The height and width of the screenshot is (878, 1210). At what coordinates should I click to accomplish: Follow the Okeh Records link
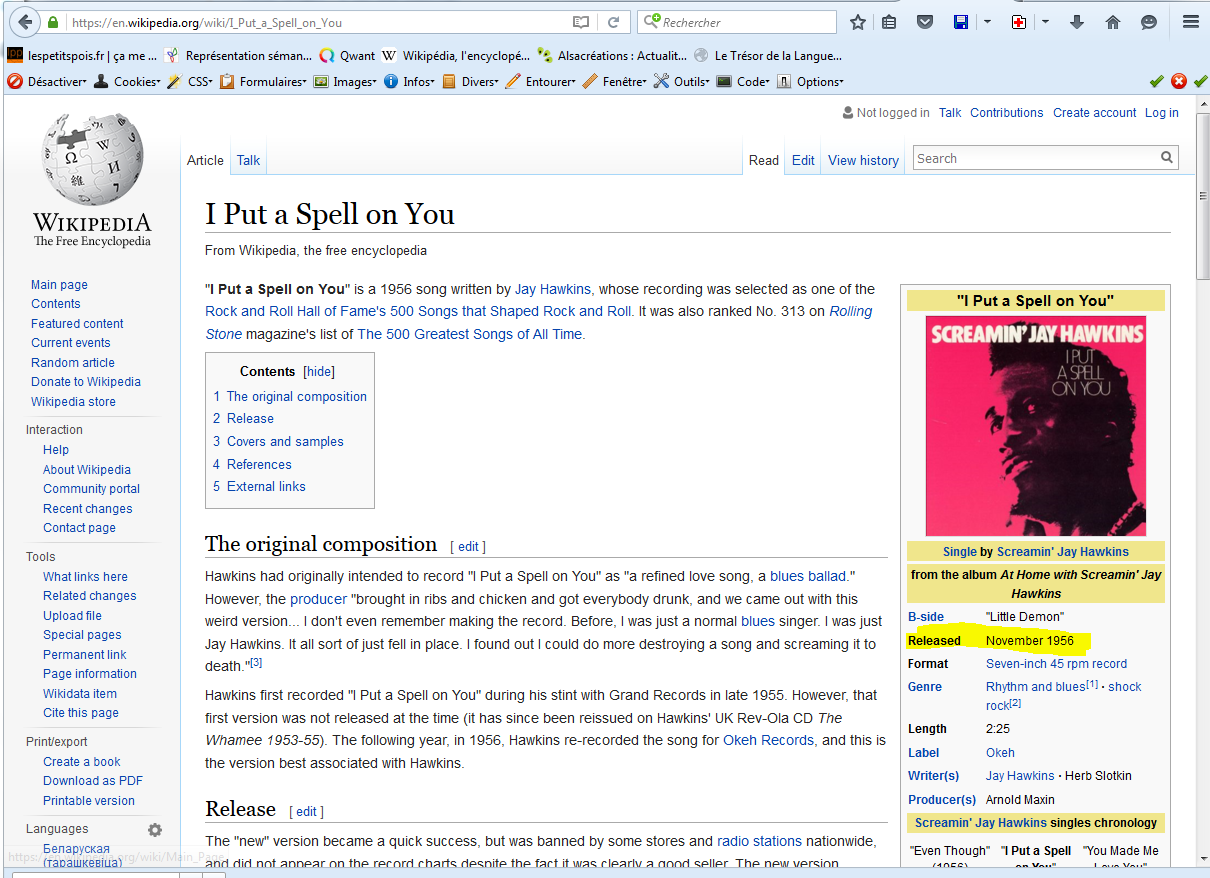tap(769, 741)
